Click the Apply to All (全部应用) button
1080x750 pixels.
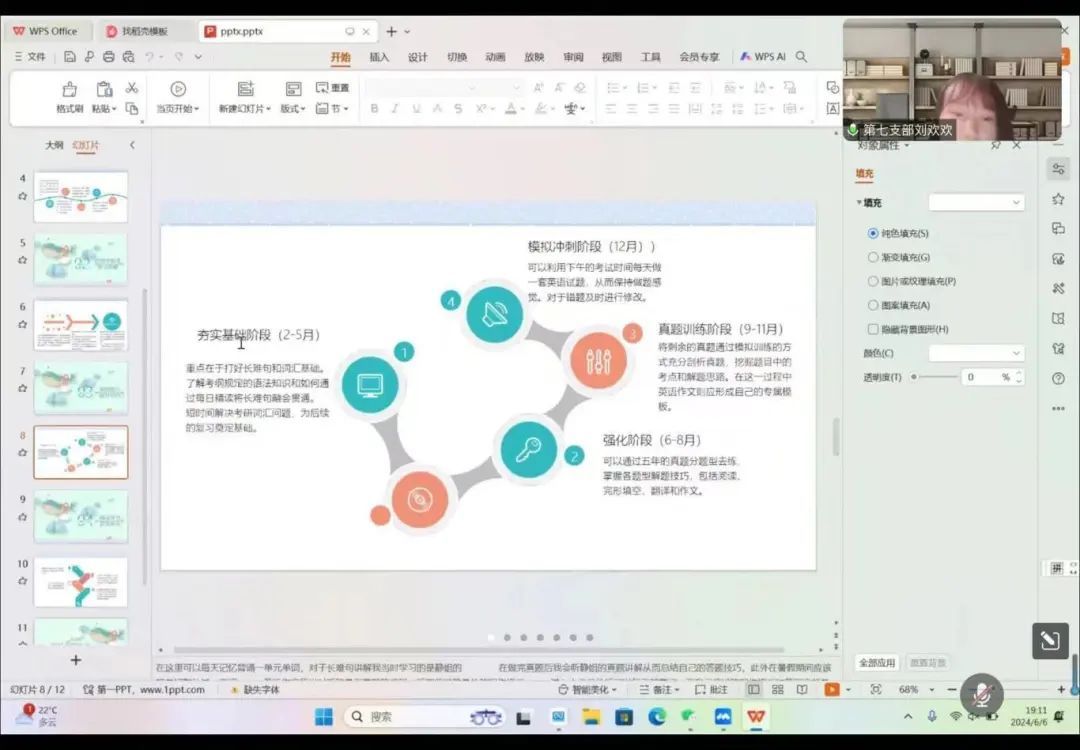[x=876, y=663]
